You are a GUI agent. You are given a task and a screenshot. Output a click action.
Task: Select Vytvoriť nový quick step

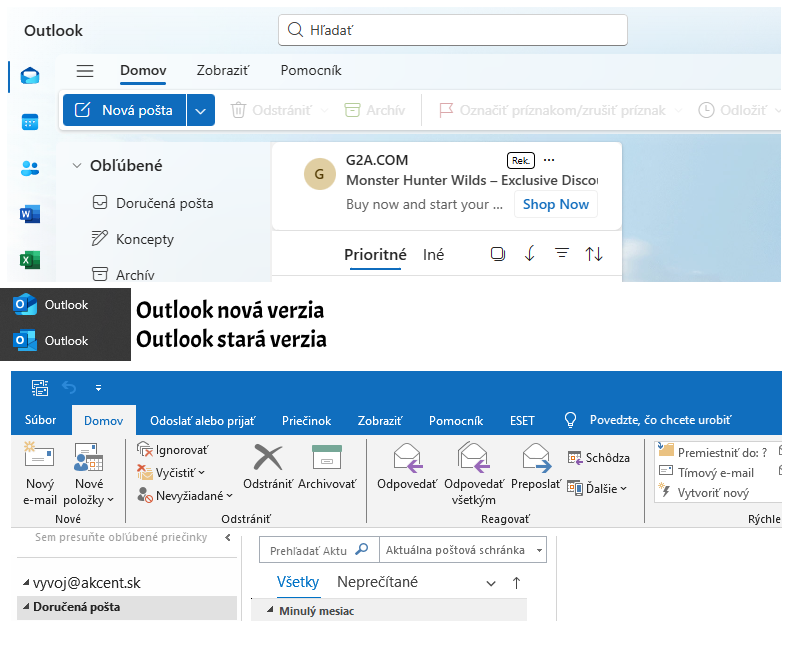click(x=704, y=492)
